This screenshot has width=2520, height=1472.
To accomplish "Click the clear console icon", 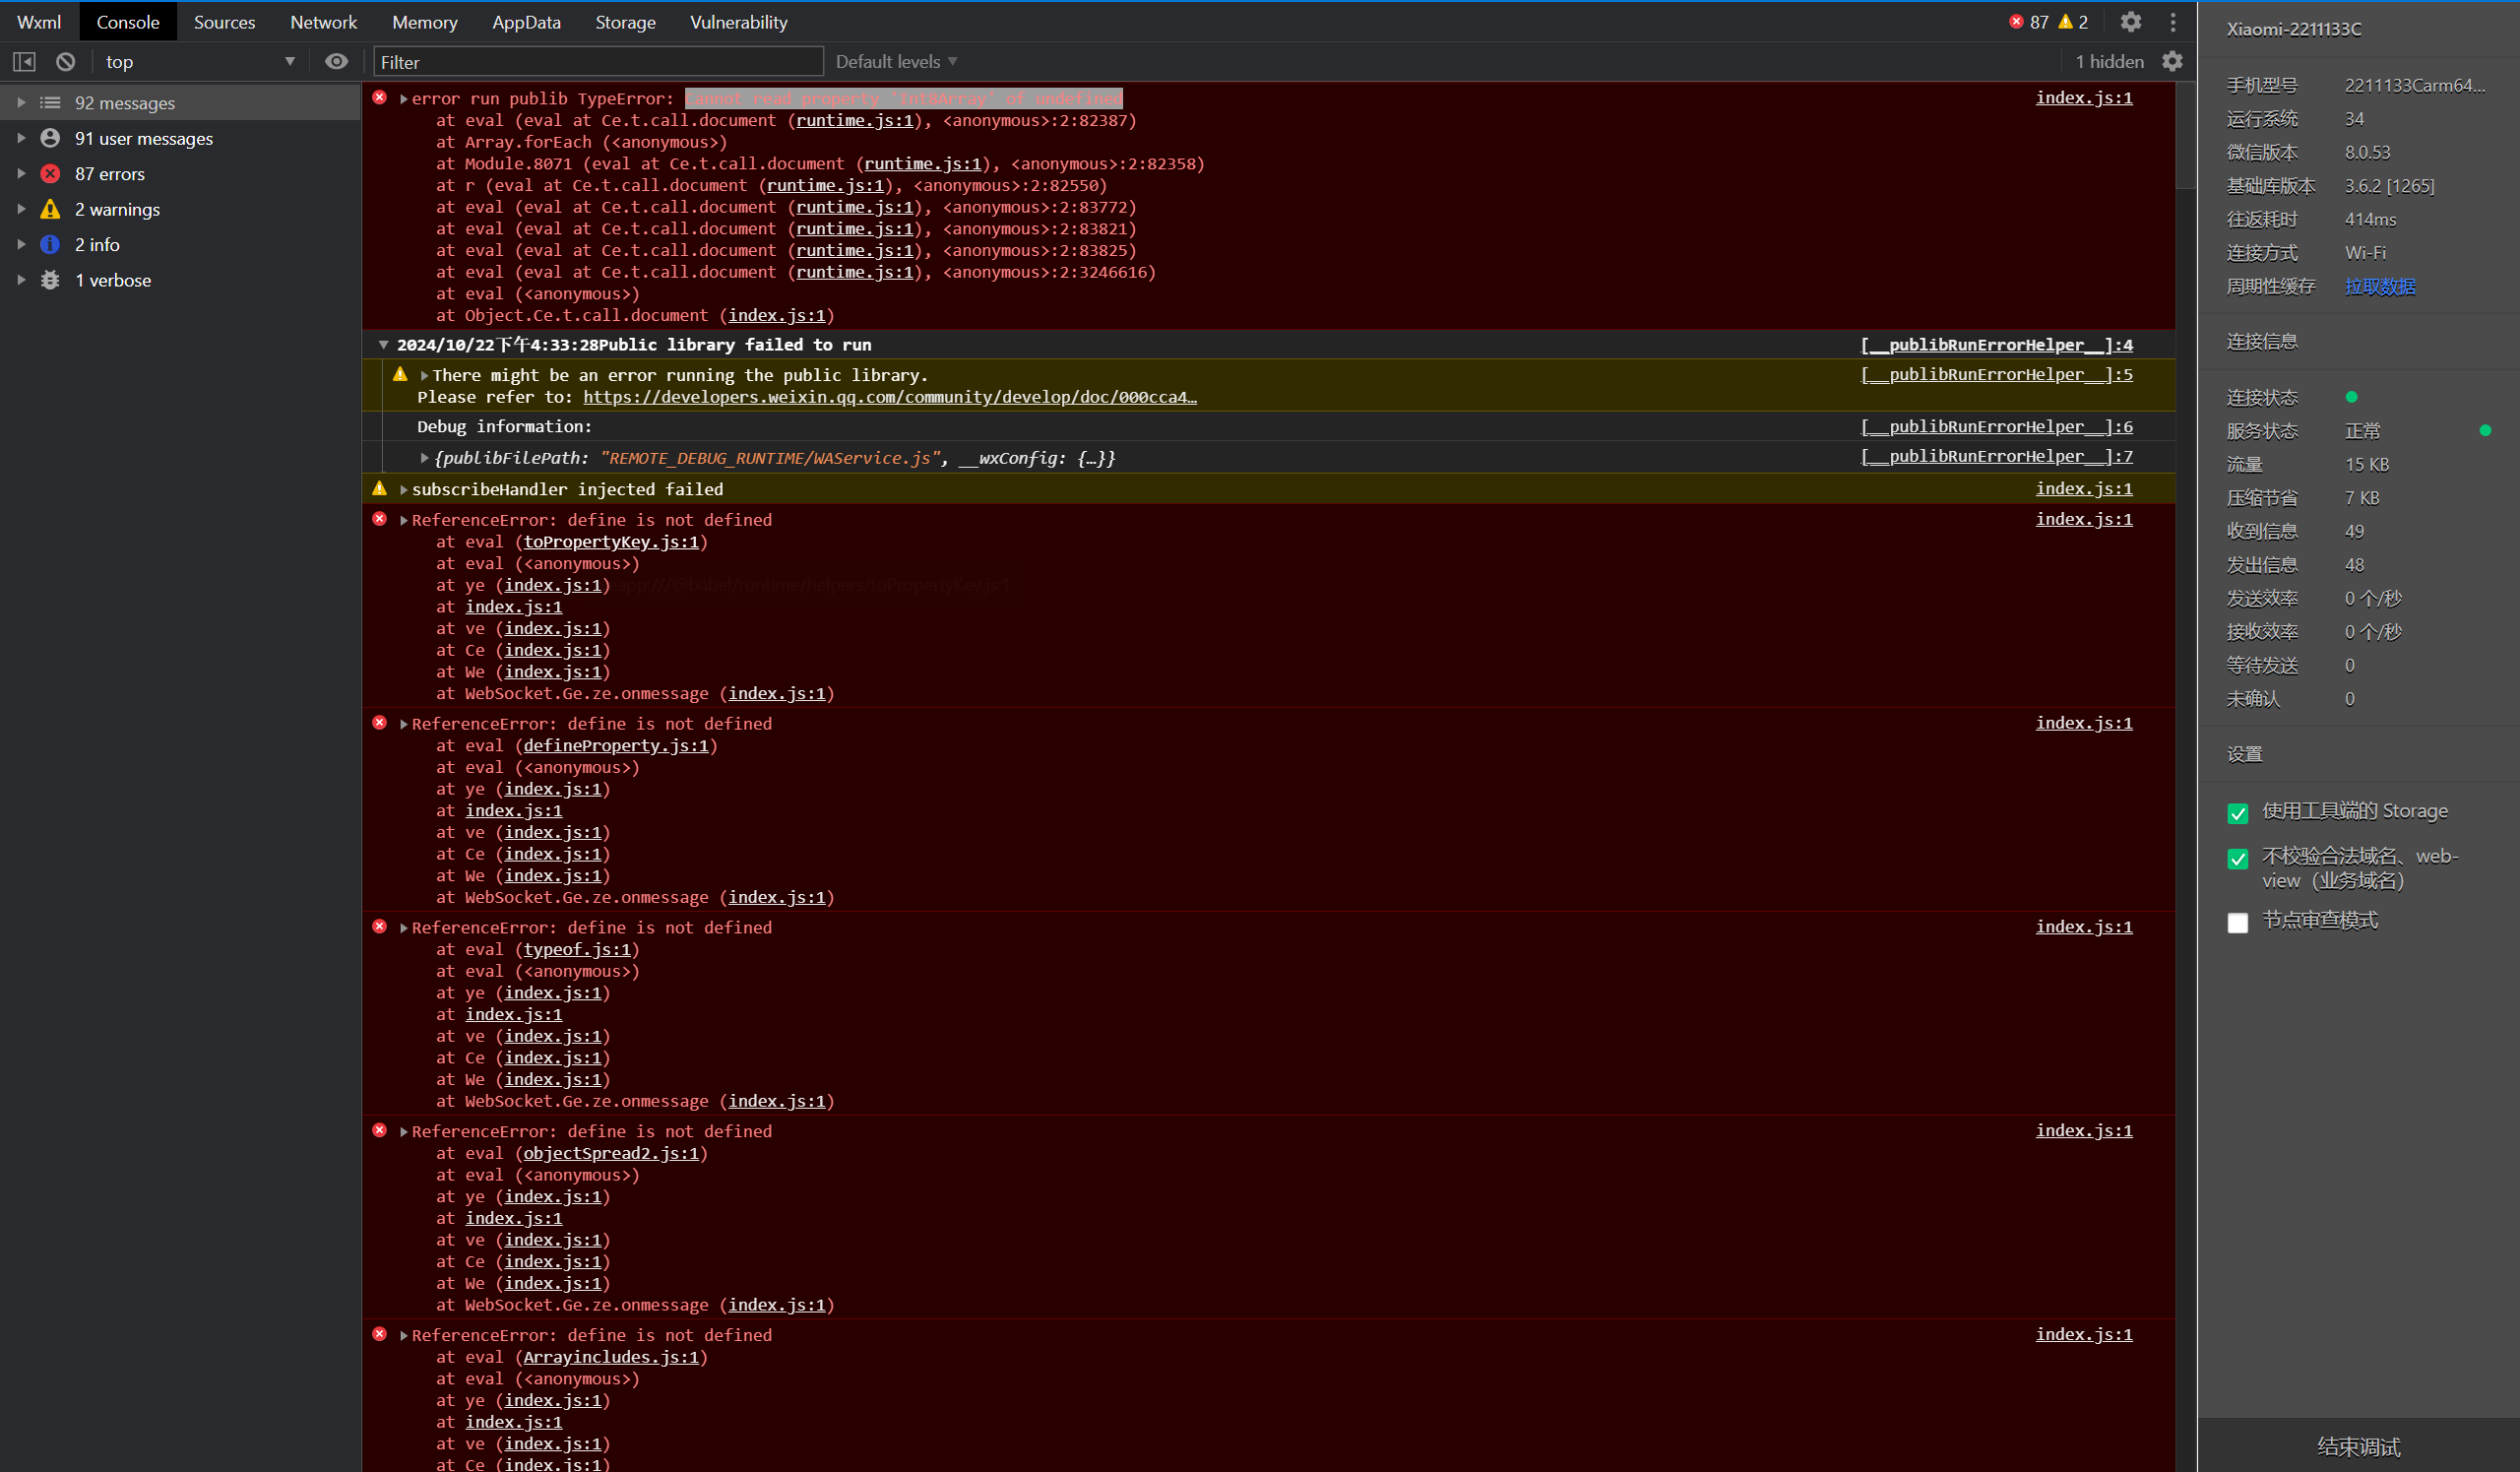I will tap(66, 62).
